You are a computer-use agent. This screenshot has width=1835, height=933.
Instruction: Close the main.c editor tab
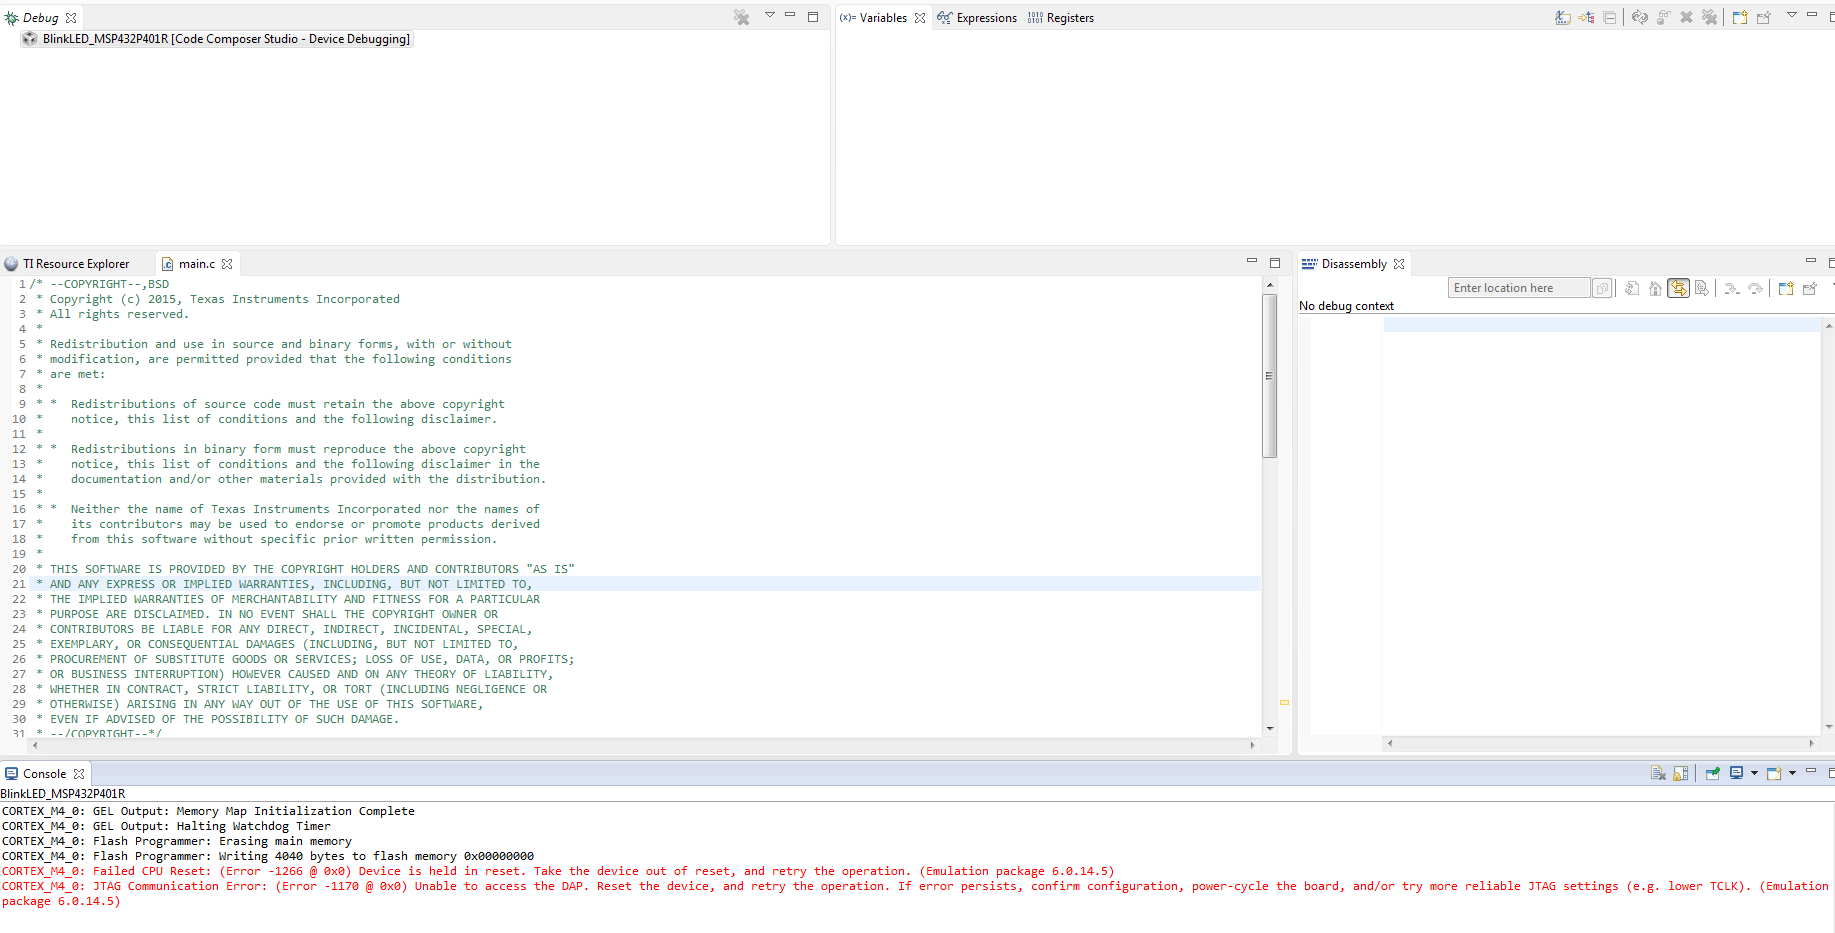[x=227, y=264]
